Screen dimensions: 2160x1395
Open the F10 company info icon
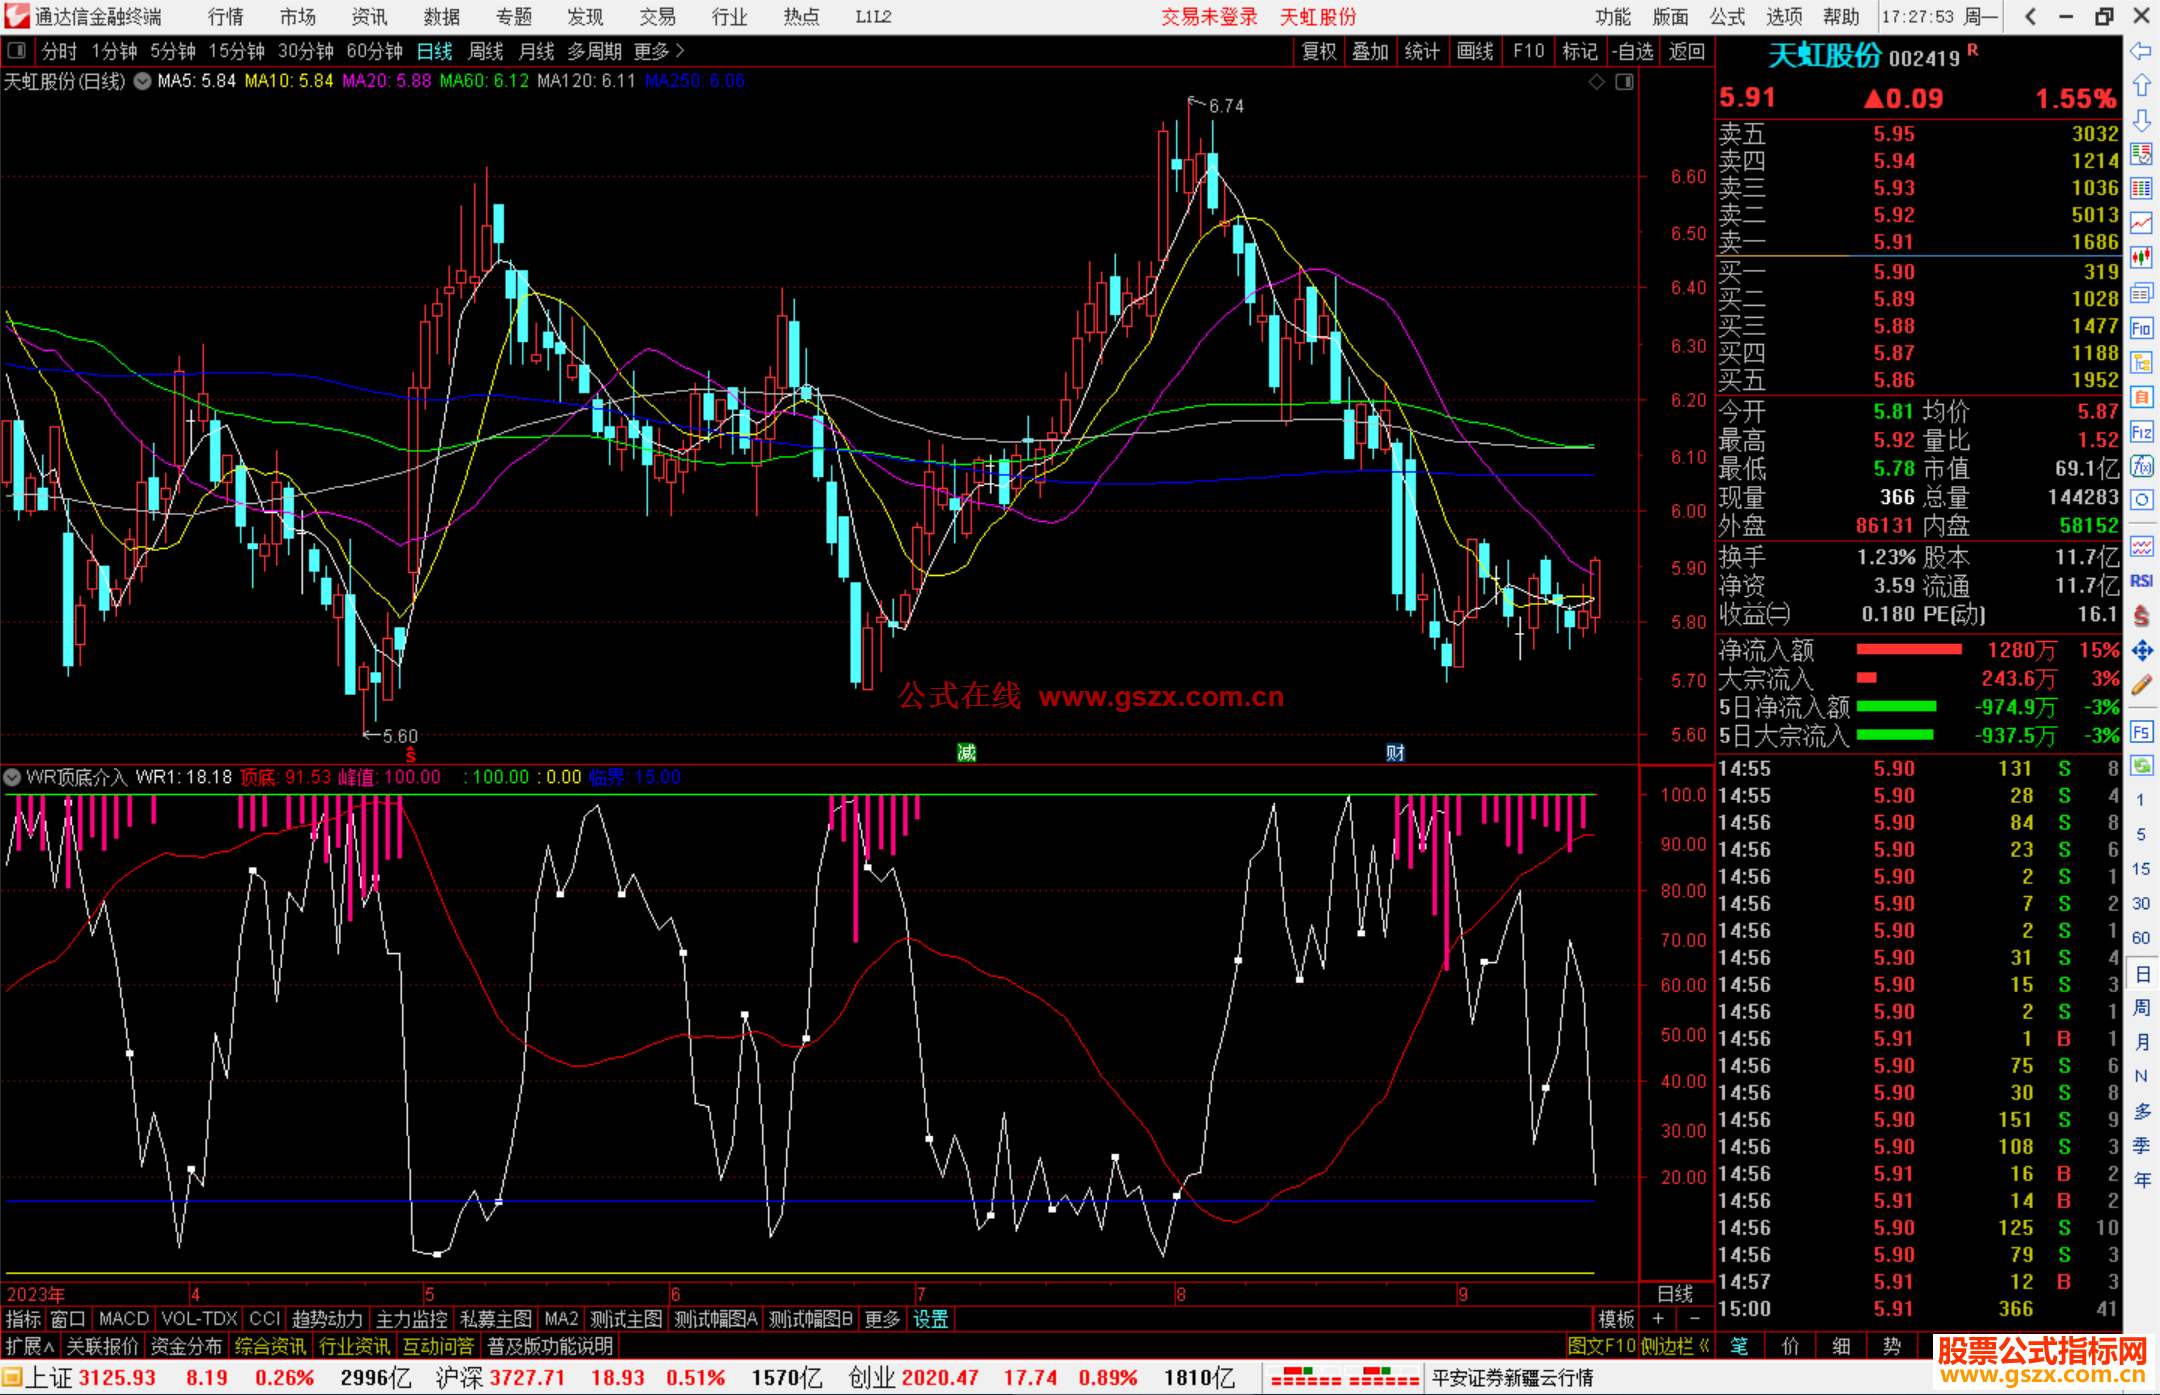click(x=2141, y=328)
